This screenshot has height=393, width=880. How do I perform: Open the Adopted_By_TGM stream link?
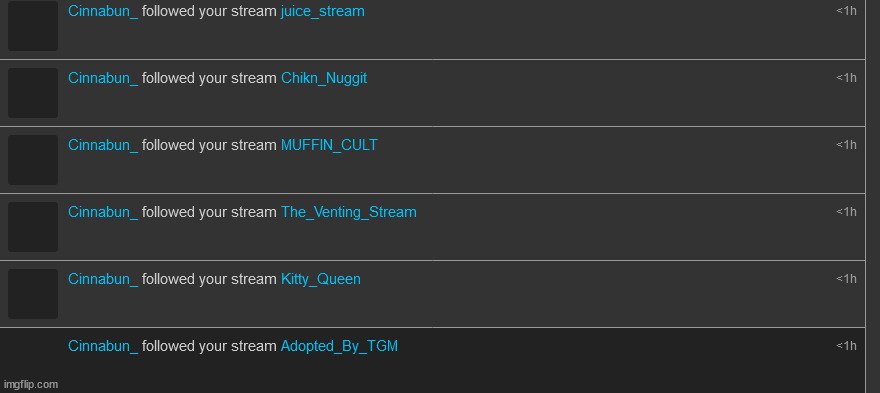[339, 346]
